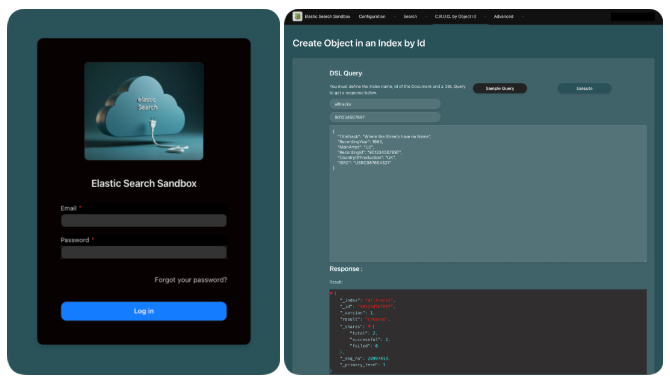The height and width of the screenshot is (382, 670).
Task: Click the blacked-out user area in navbar
Action: point(632,17)
